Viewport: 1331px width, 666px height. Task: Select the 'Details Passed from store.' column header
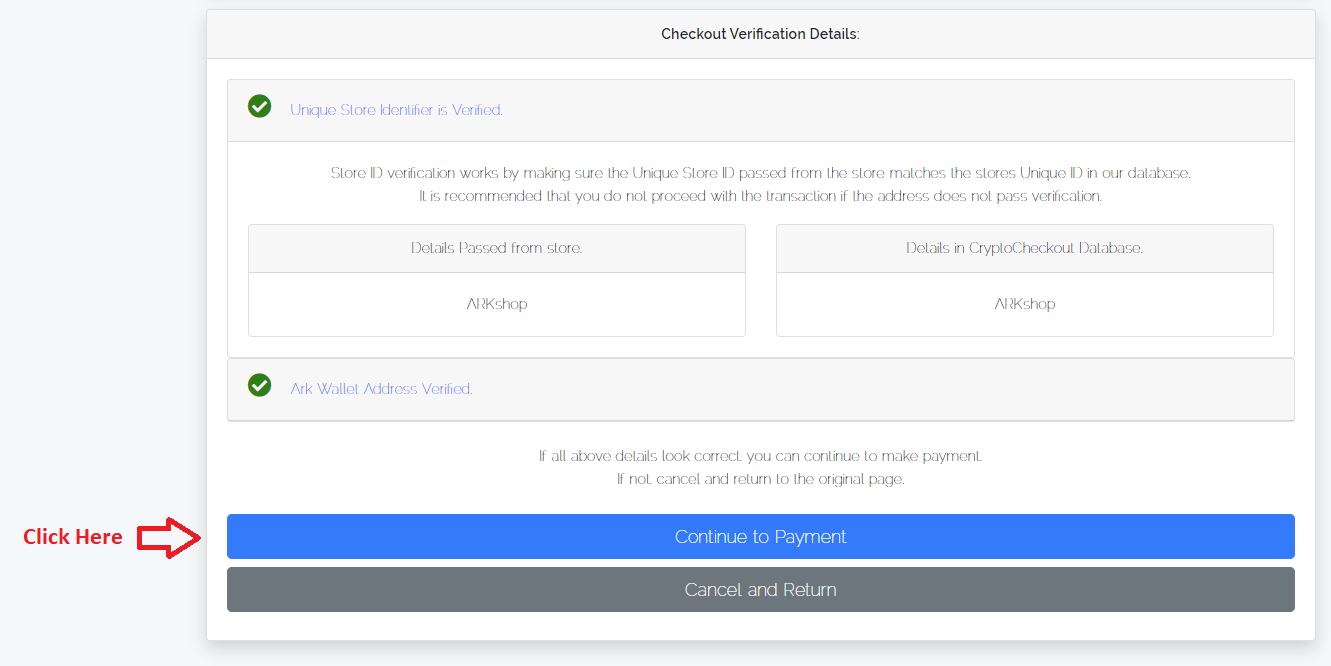click(x=496, y=248)
